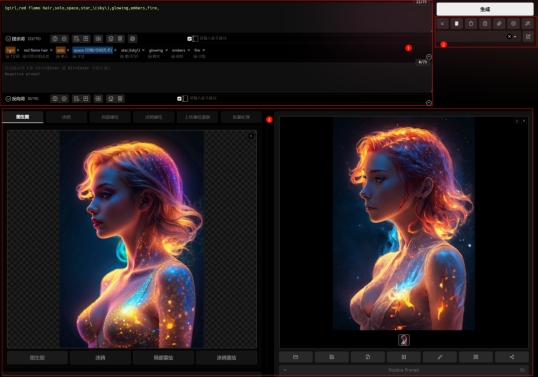Open the output folder icon below the result
538x378 pixels.
pos(296,357)
